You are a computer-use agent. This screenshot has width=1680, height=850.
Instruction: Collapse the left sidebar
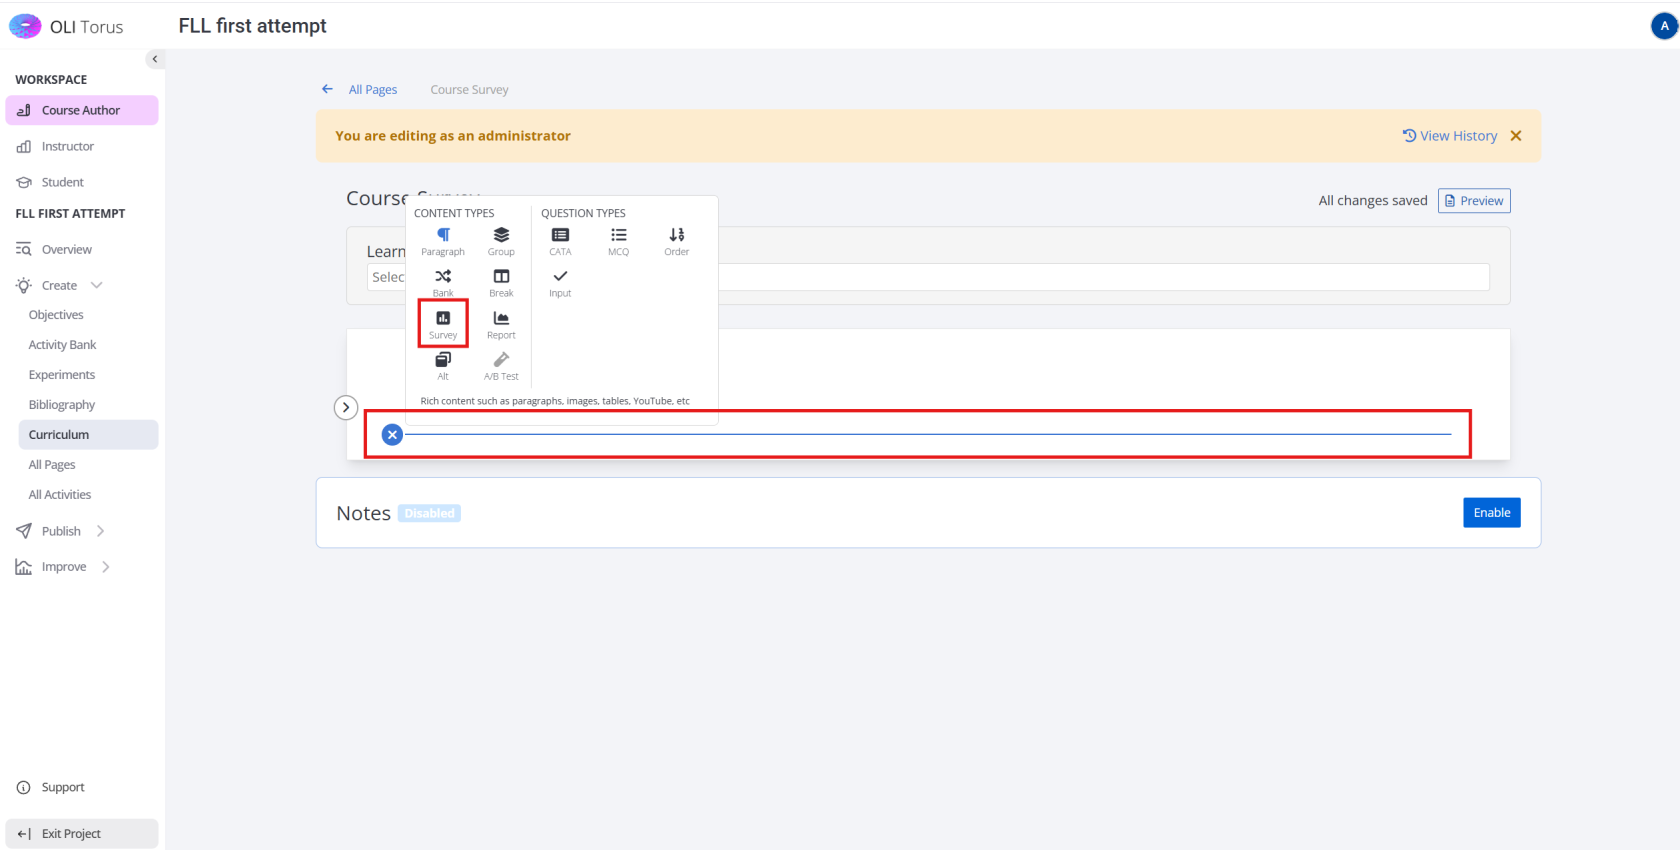tap(154, 59)
